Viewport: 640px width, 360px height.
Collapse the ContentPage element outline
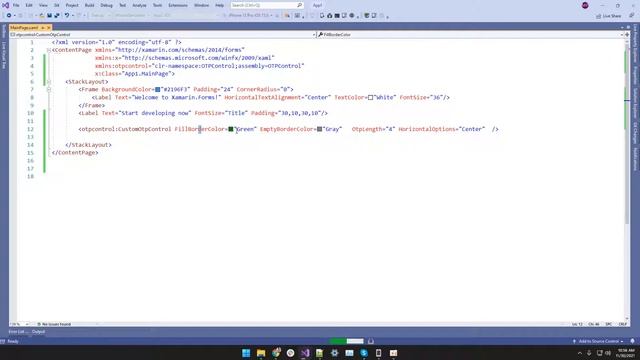pyautogui.click(x=49, y=50)
